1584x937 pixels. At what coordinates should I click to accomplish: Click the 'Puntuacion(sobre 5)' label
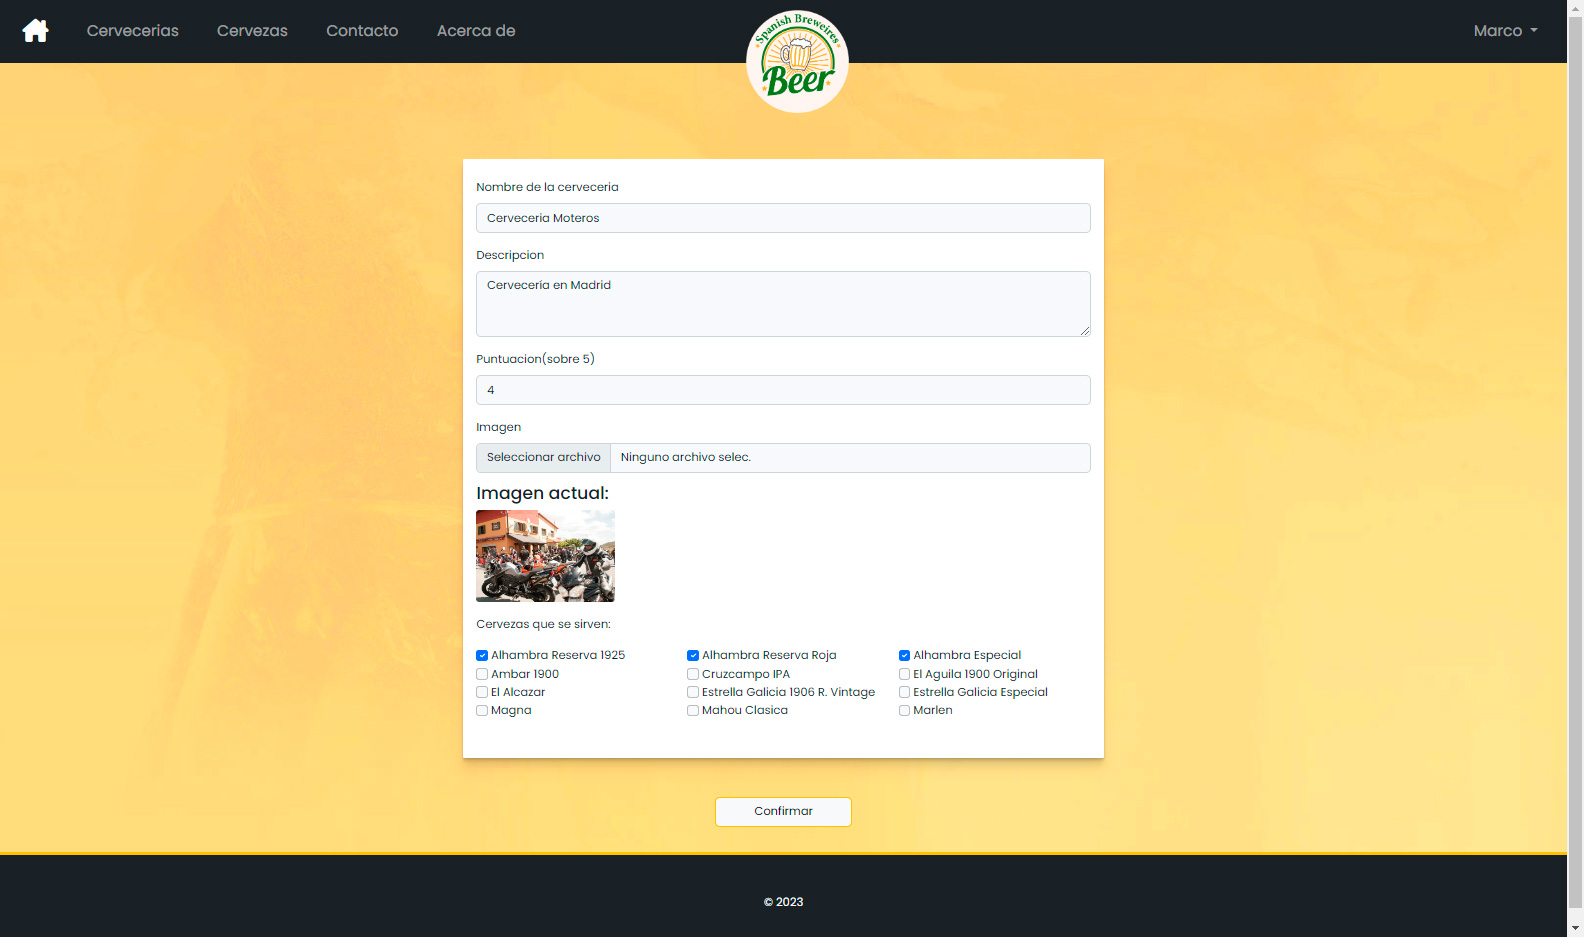tap(535, 359)
